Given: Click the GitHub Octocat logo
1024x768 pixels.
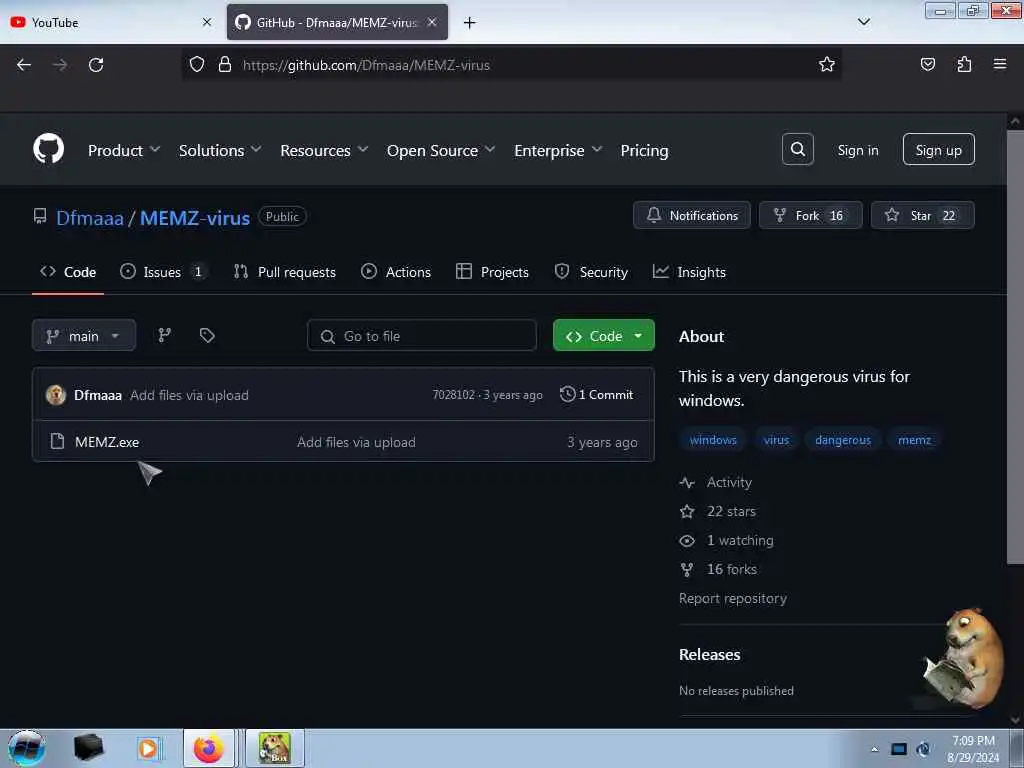Looking at the screenshot, I should (x=48, y=149).
